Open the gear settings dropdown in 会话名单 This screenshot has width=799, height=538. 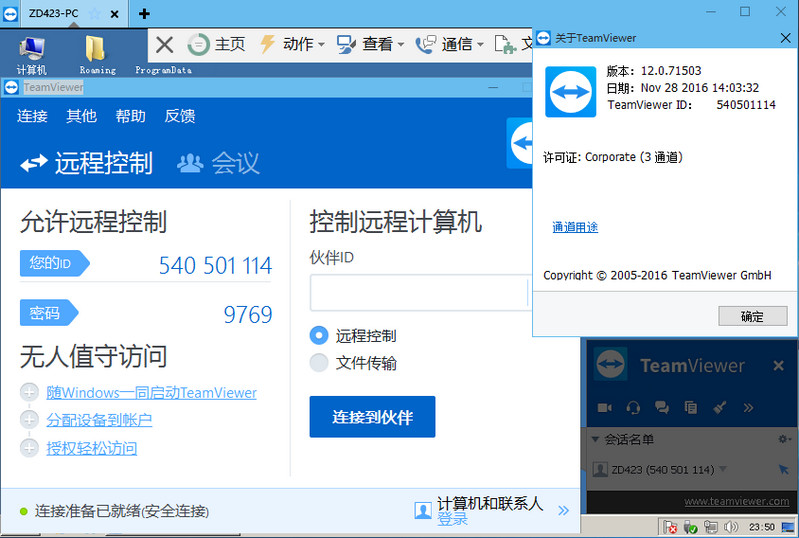784,439
